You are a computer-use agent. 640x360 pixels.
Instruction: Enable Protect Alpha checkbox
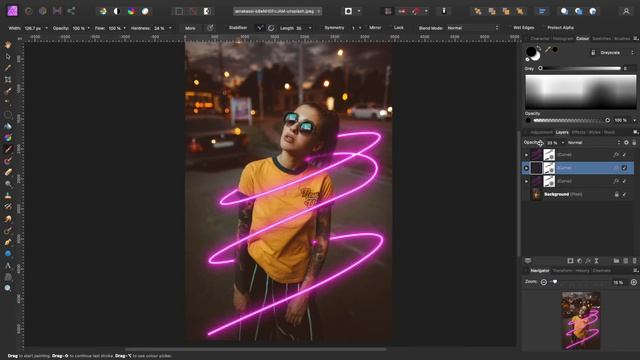560,28
